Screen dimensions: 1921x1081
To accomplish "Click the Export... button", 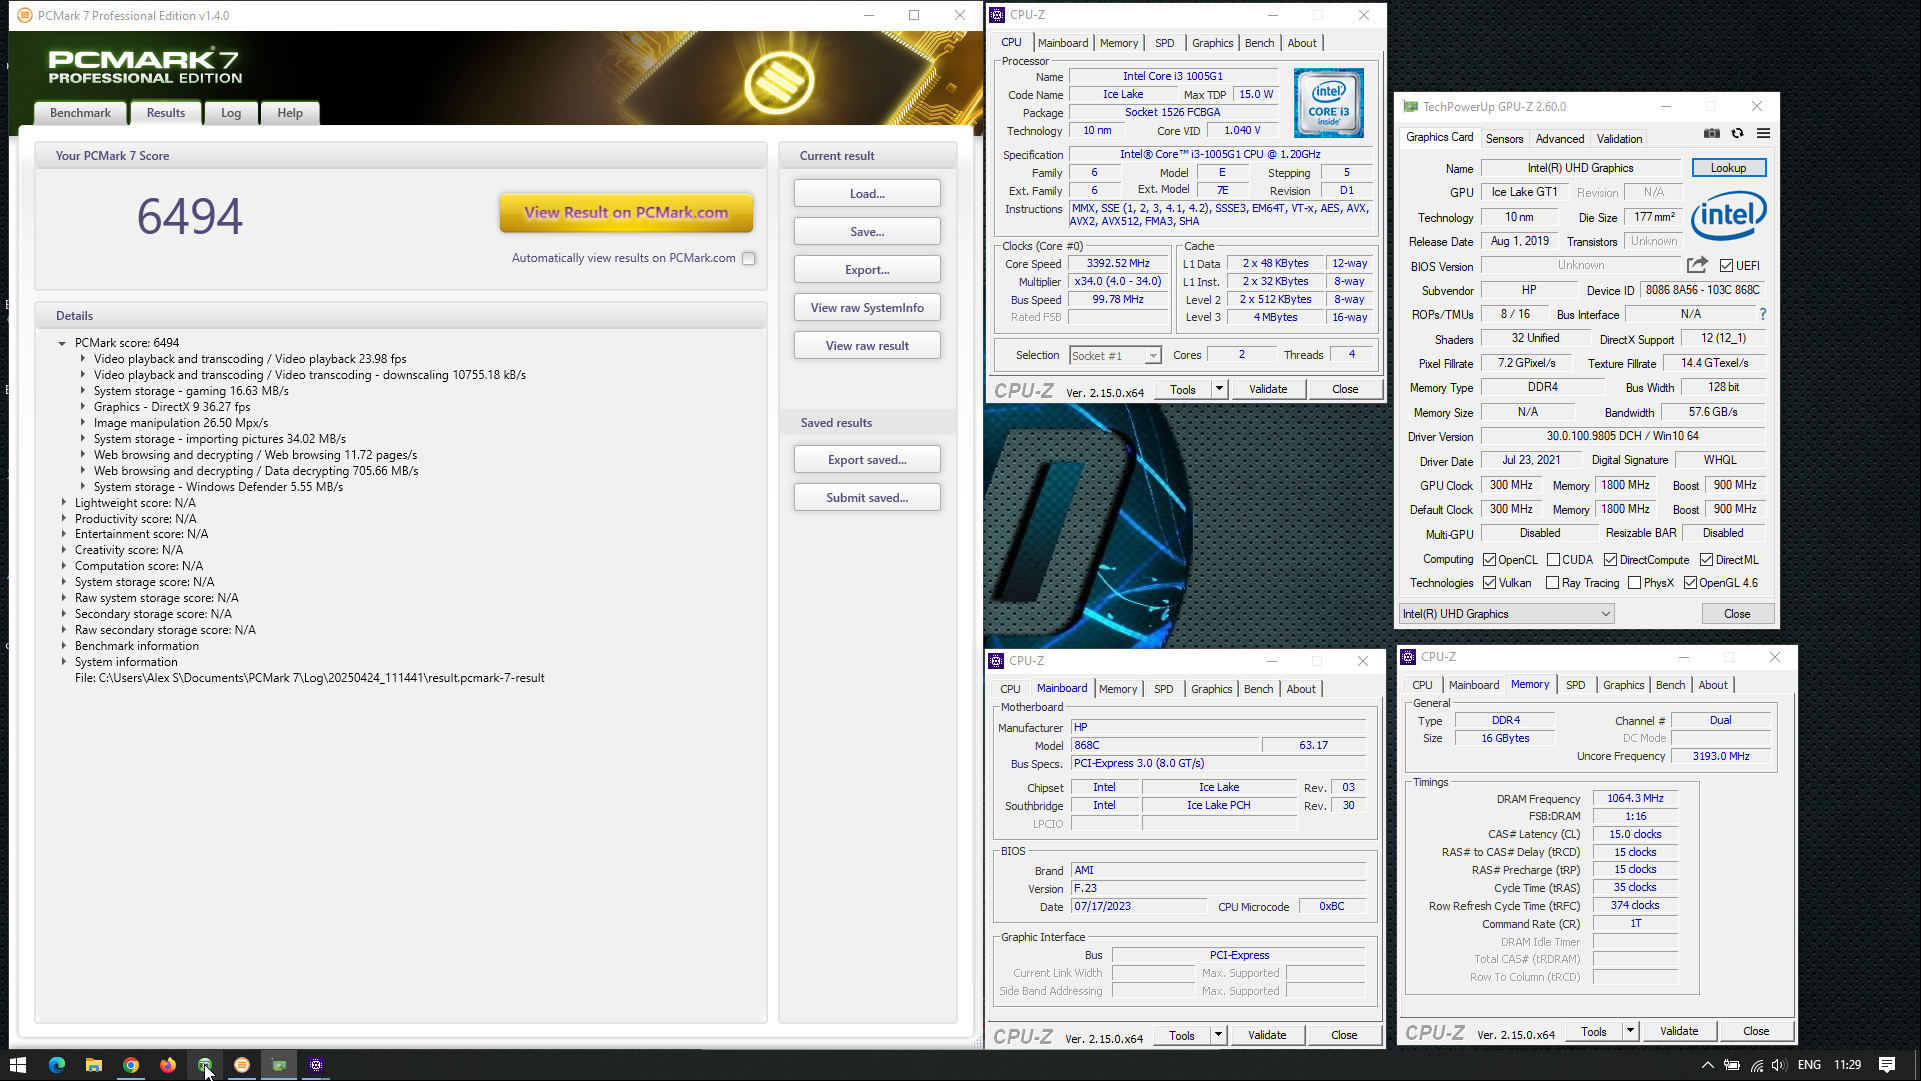I will pos(867,270).
